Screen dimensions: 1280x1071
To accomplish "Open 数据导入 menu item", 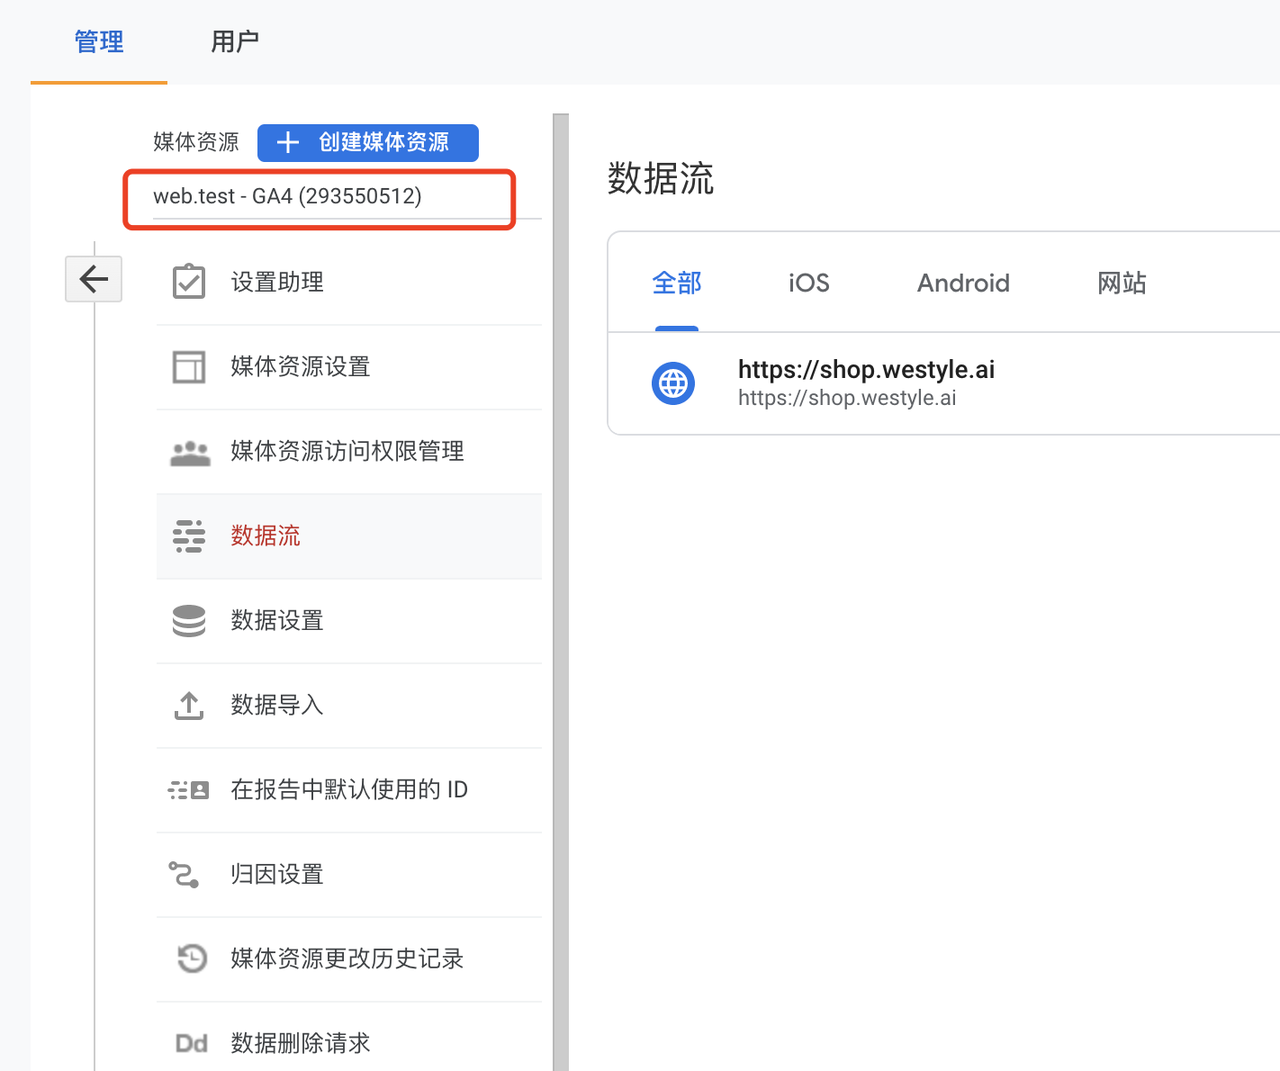I will point(349,705).
